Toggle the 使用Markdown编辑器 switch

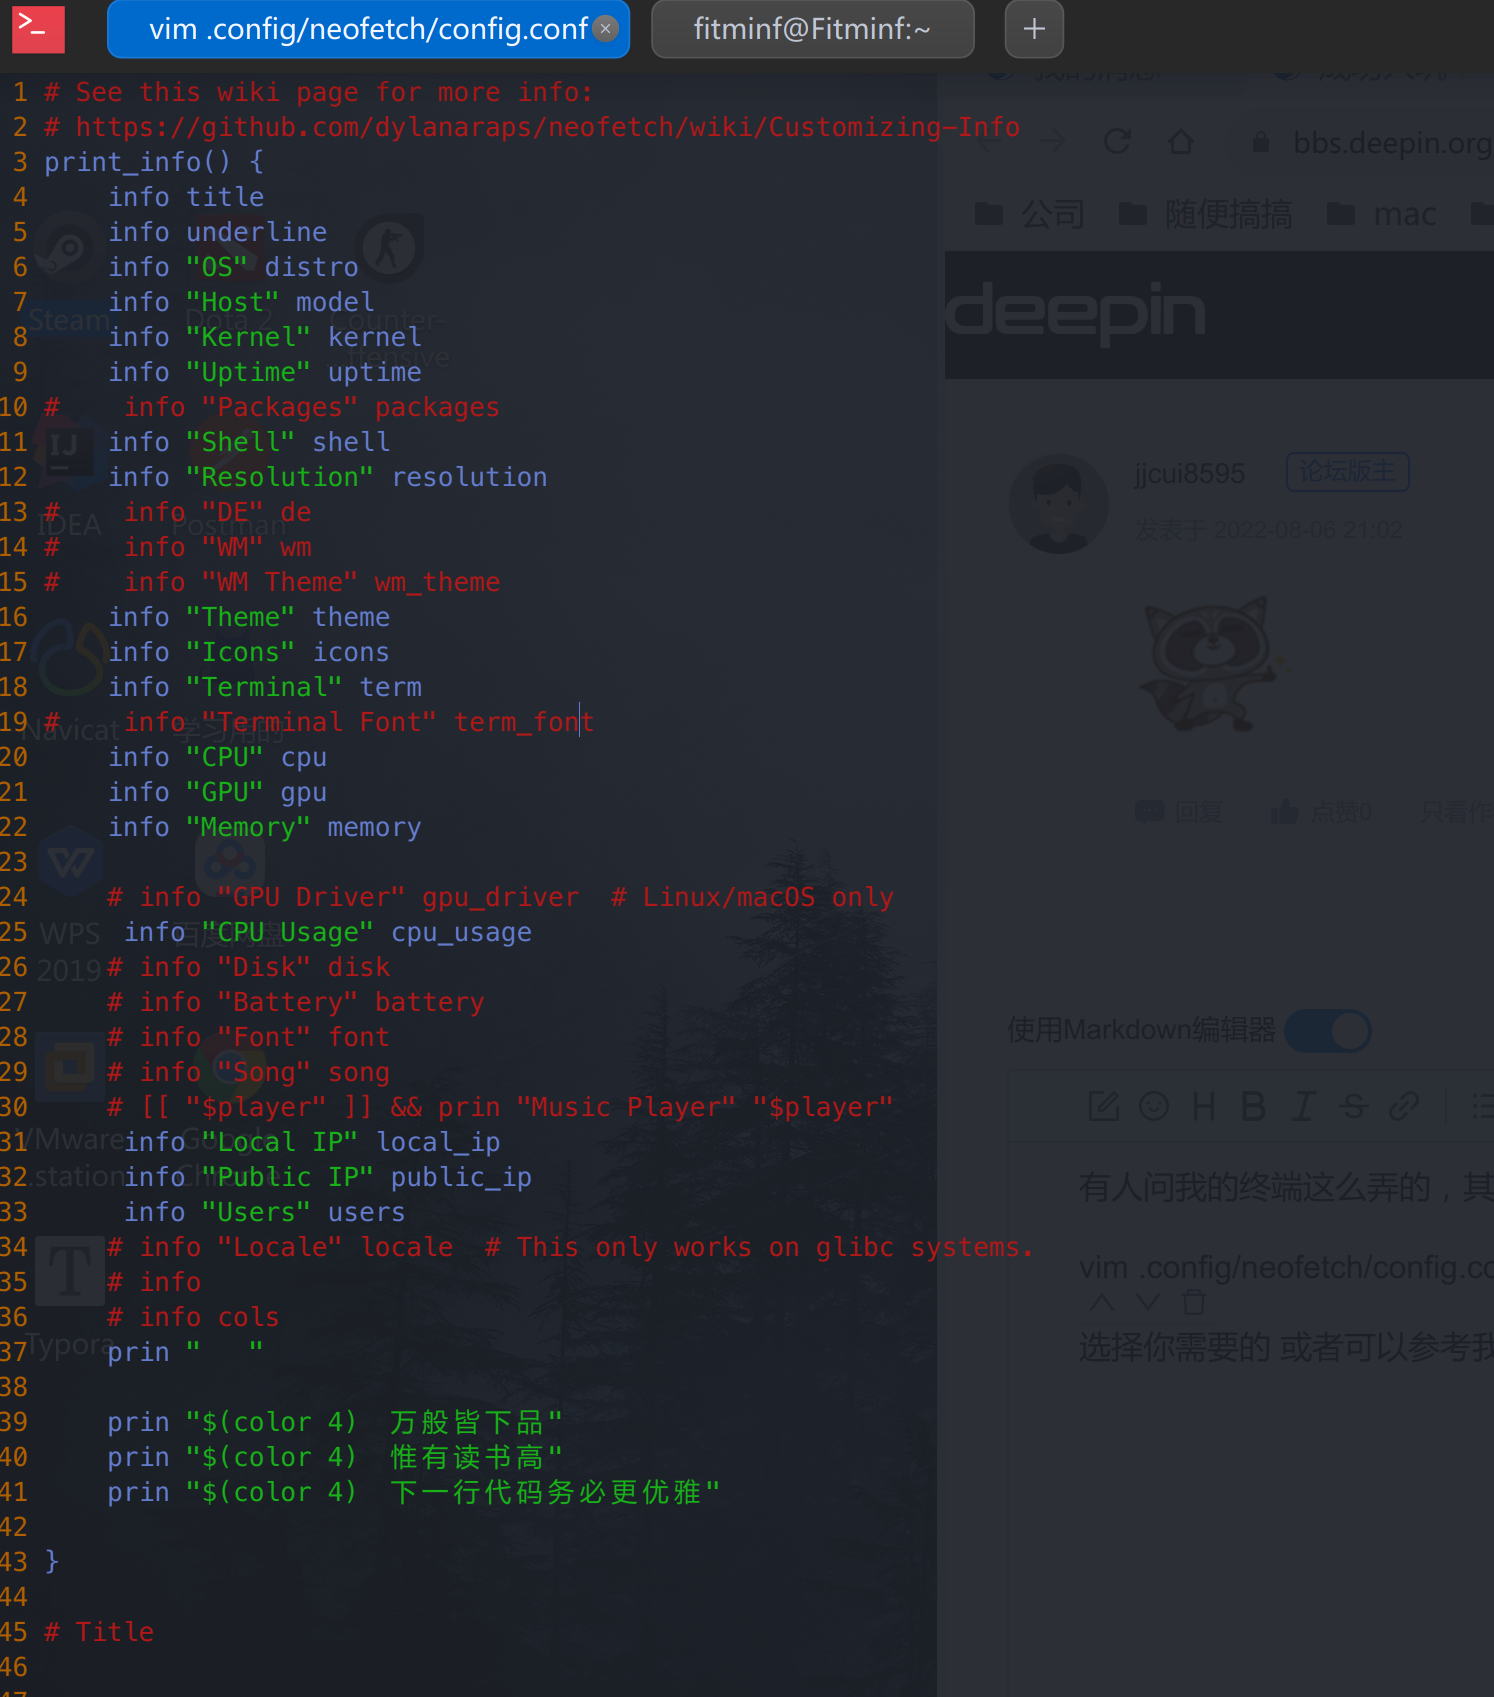pos(1327,1031)
